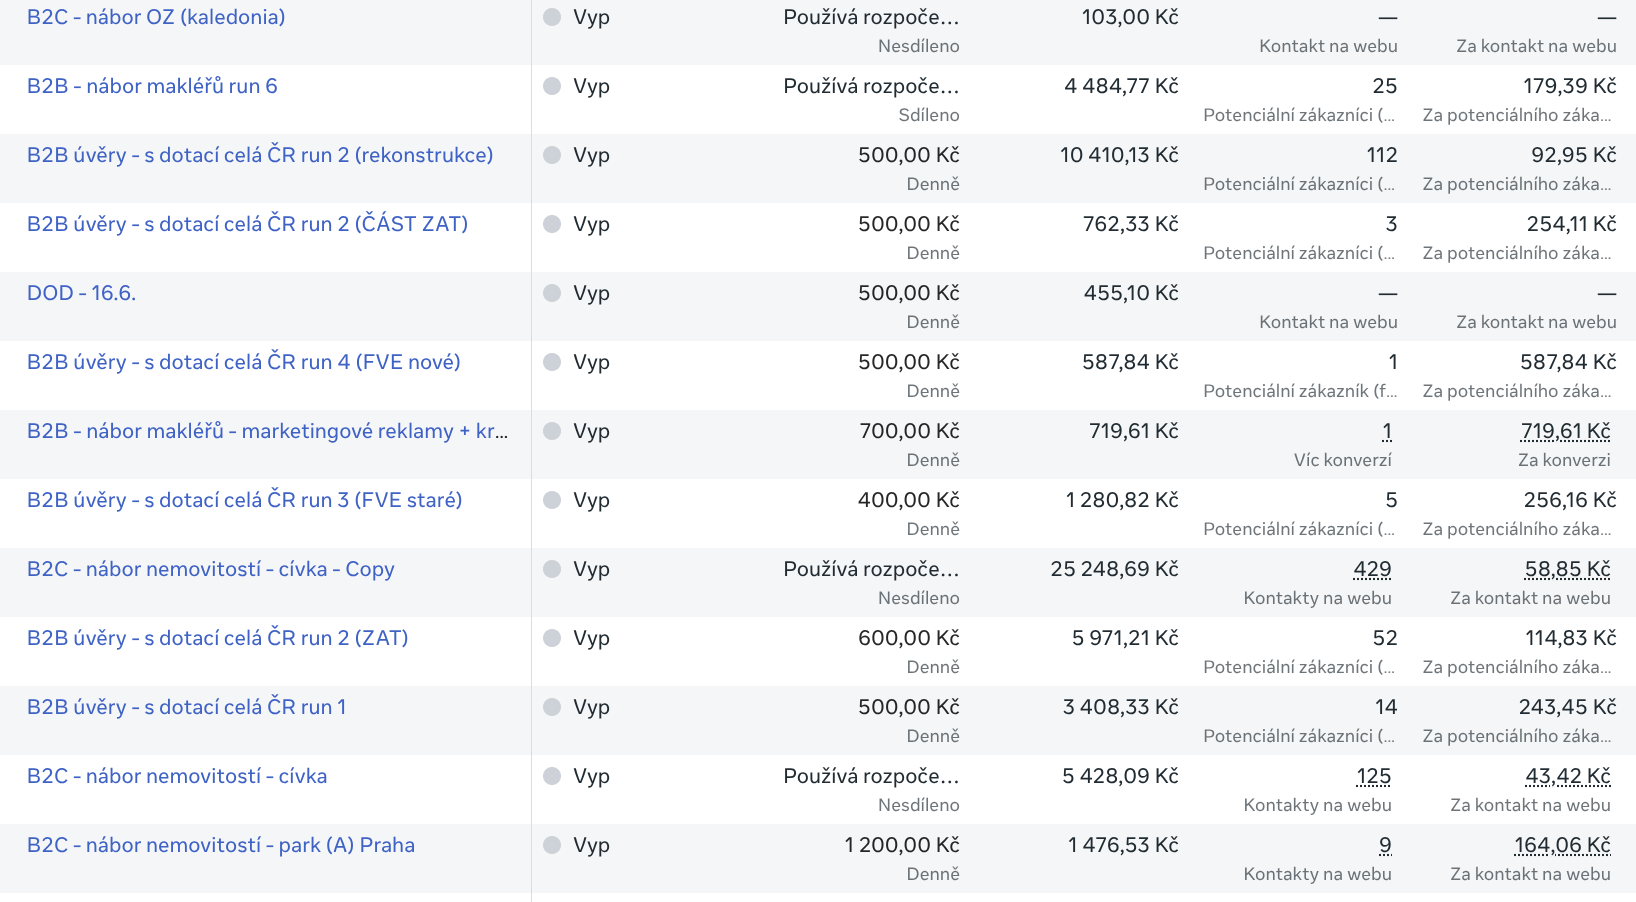Click the underlined 43,42 Kč cost value
Viewport: 1636px width, 902px height.
(x=1567, y=776)
